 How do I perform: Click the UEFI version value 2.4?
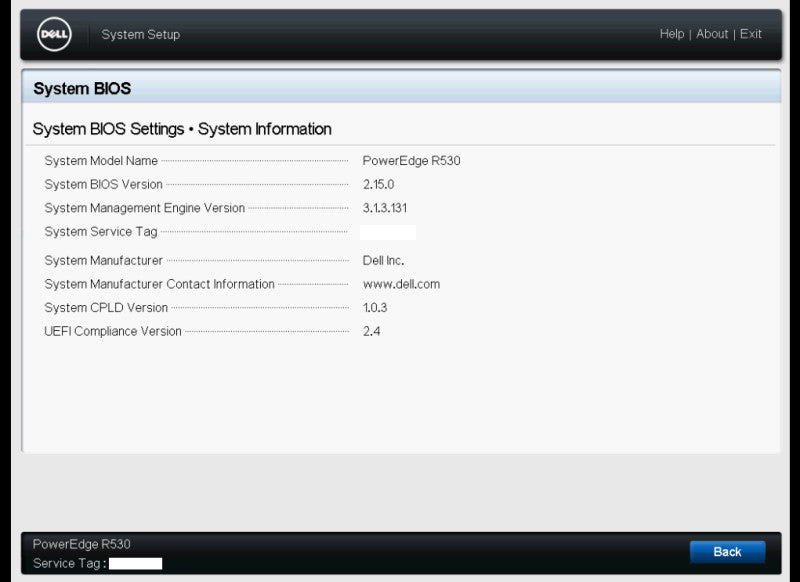pos(371,332)
